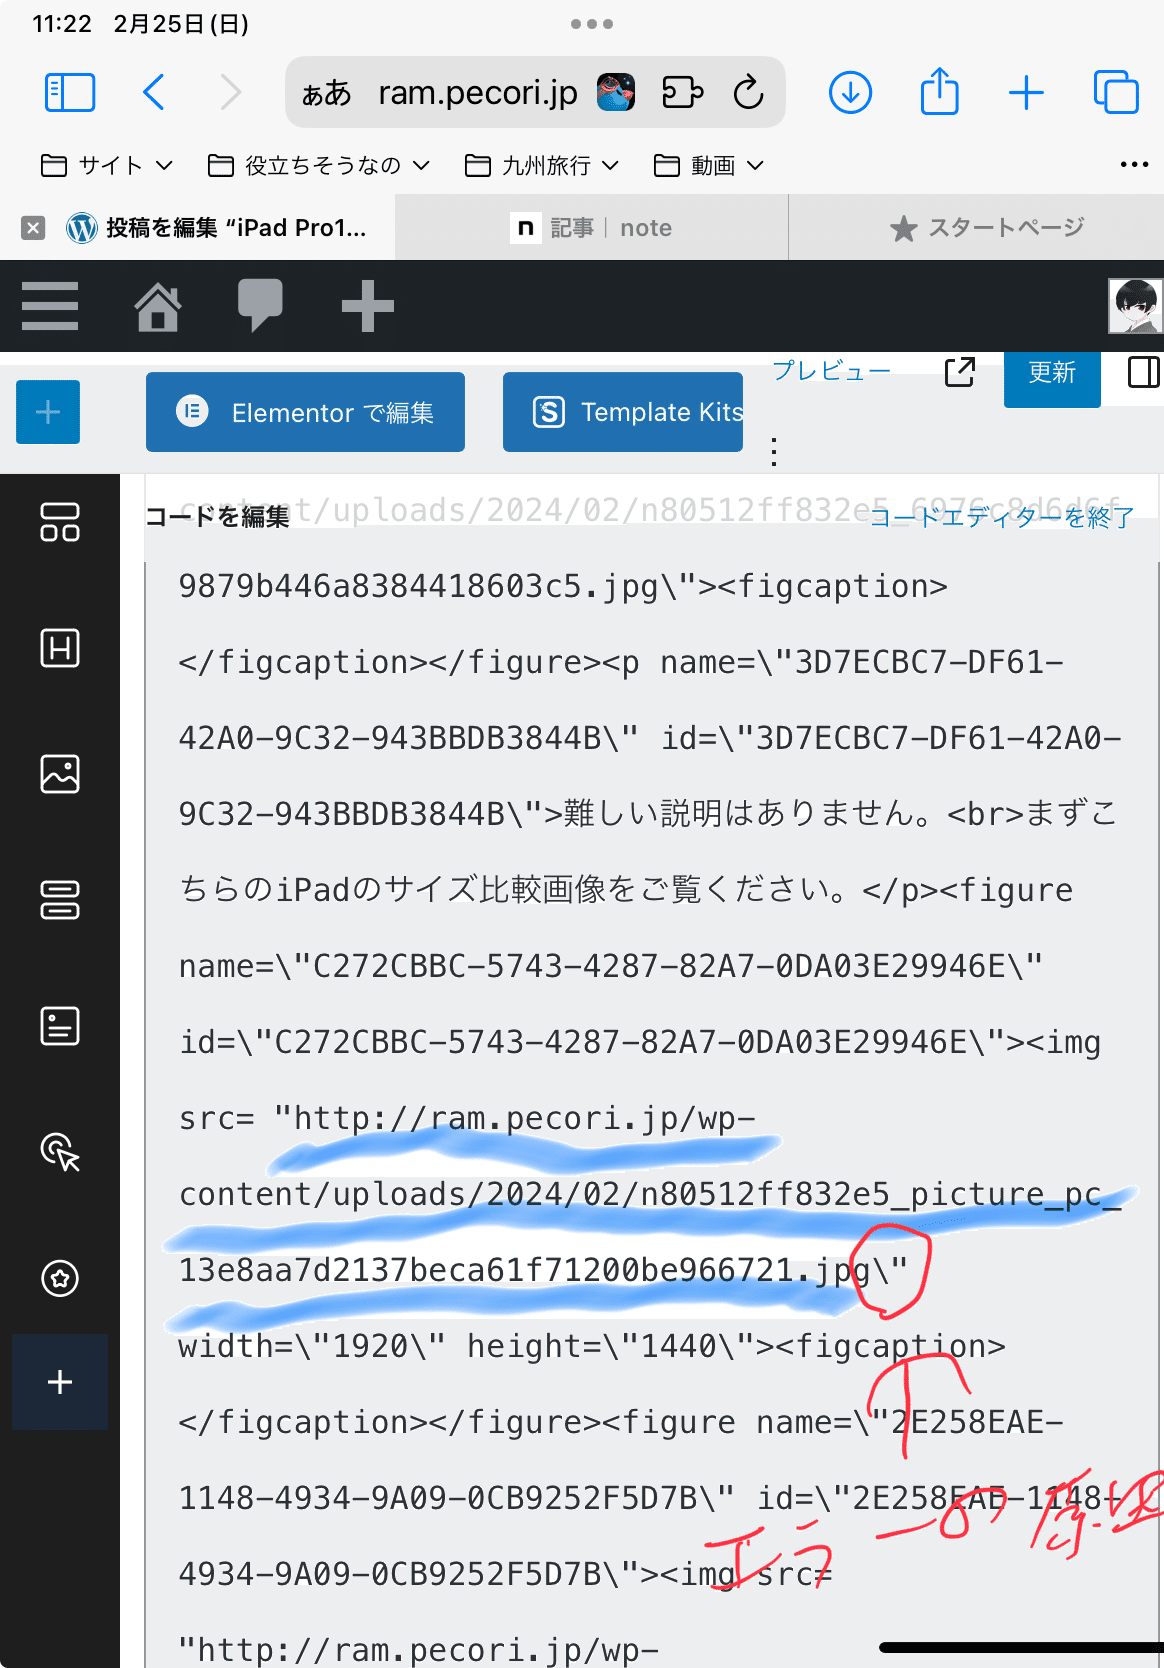Screen dimensions: 1164x1668
Task: Open the WordPress admin hamburger menu
Action: (50, 306)
